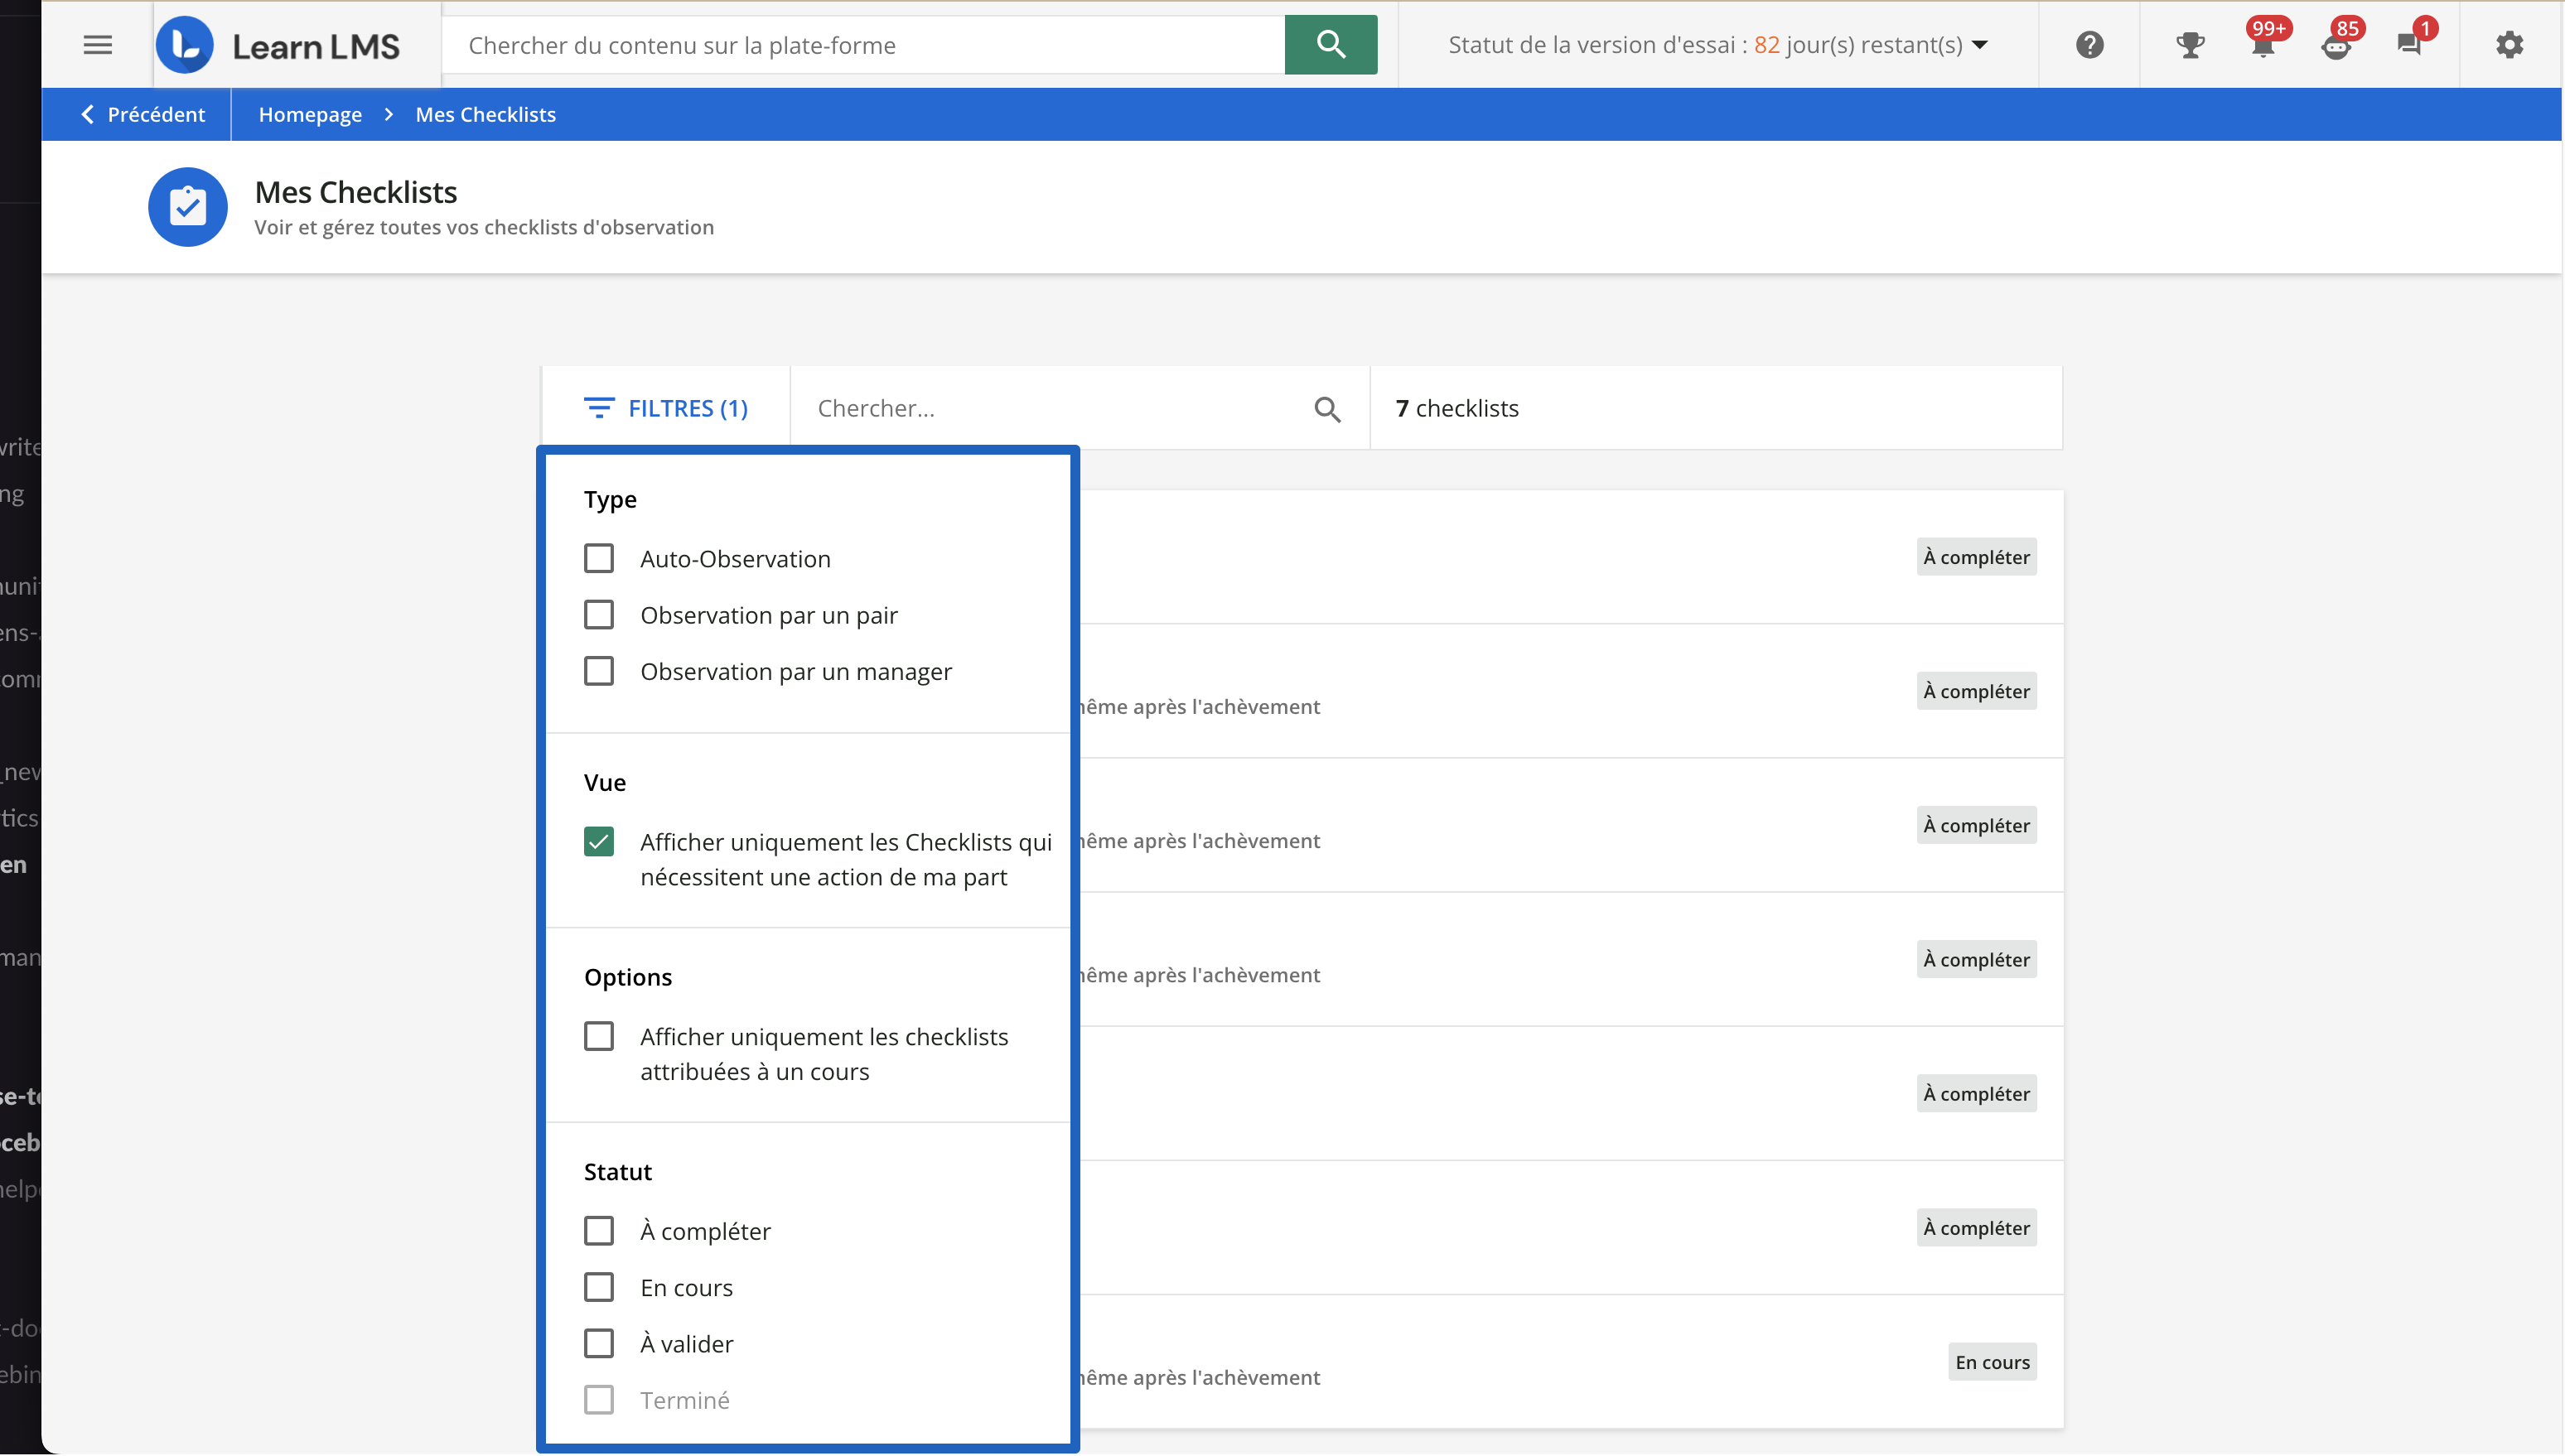The height and width of the screenshot is (1456, 2565).
Task: Expand the trial version status dropdown
Action: pos(1981,44)
